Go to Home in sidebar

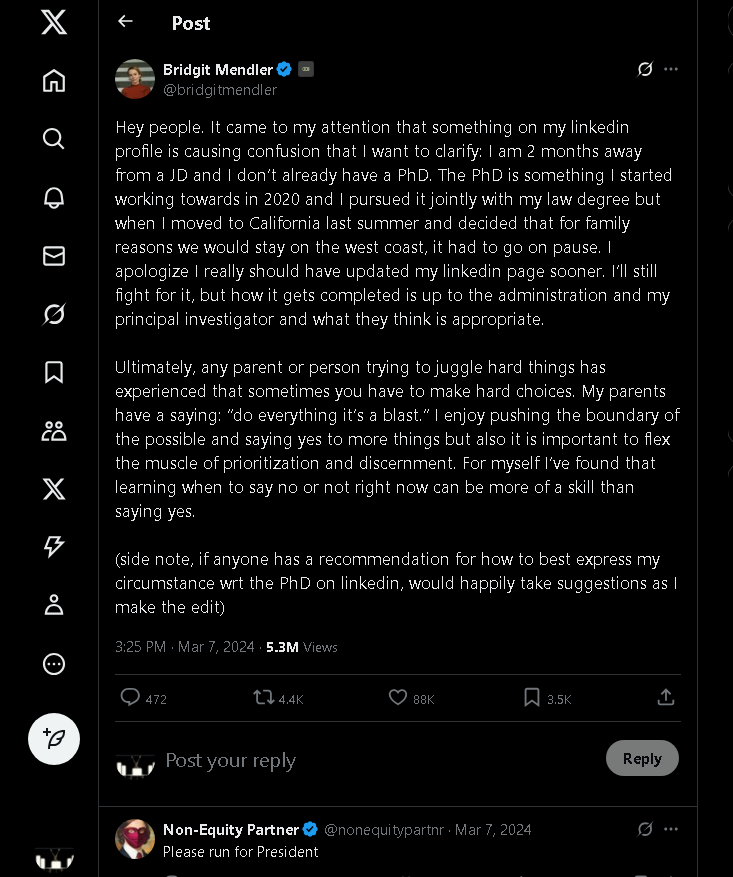[54, 81]
